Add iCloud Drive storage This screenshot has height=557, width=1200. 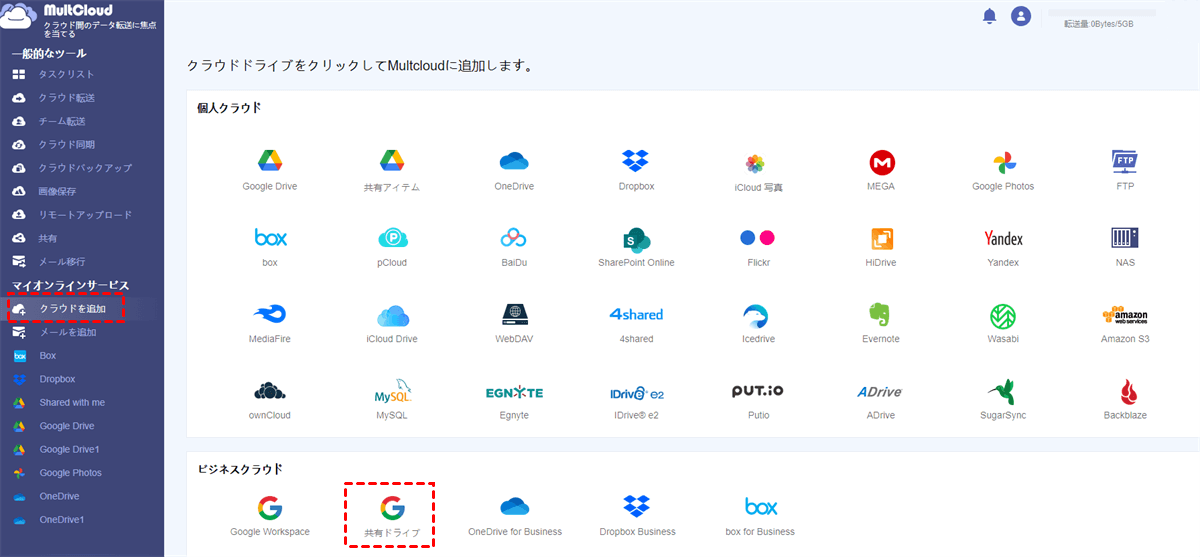pos(392,316)
